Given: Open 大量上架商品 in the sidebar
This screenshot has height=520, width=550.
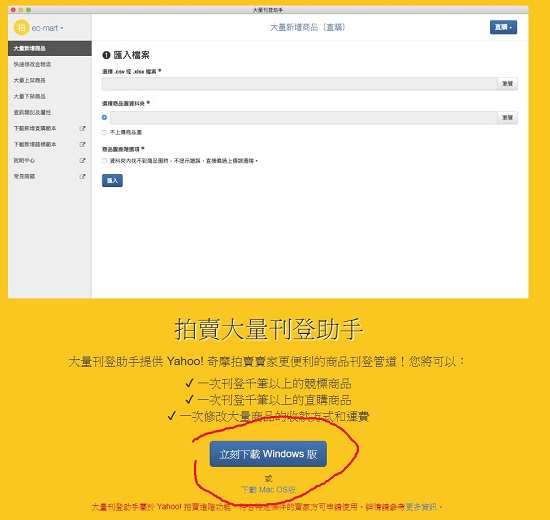Looking at the screenshot, I should 50,80.
